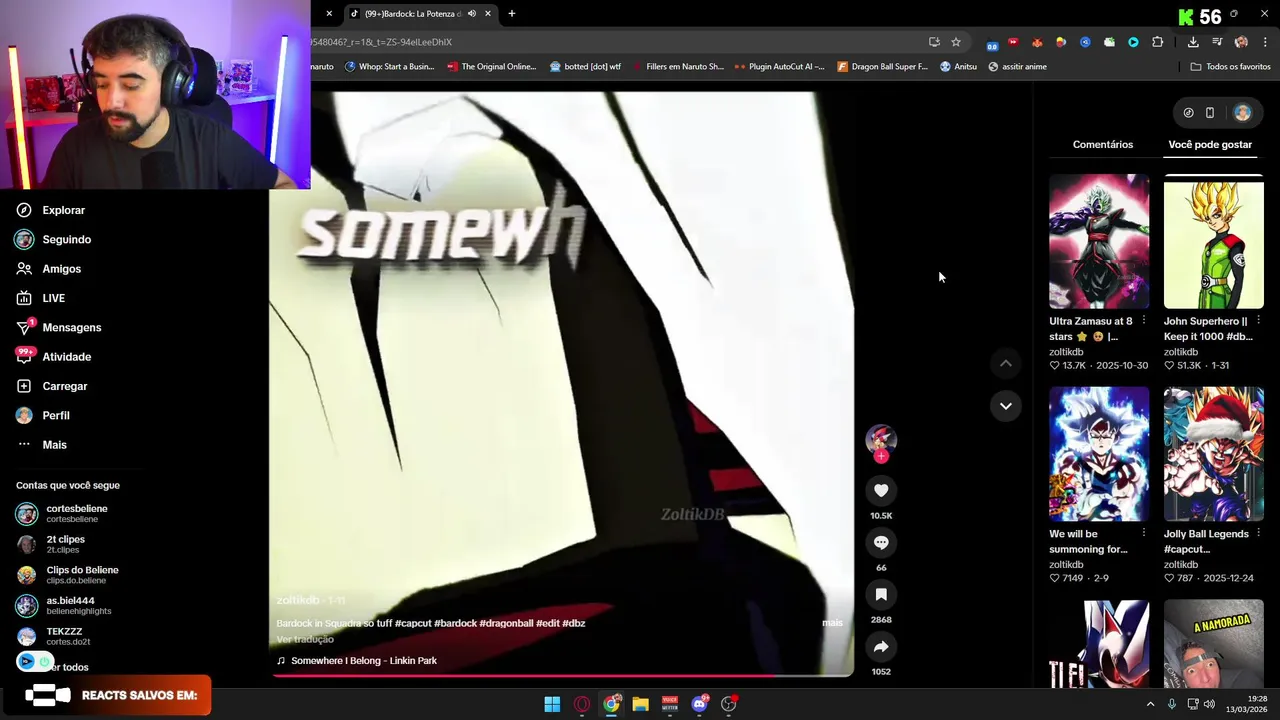Switch to the Comentários tab
This screenshot has height=720, width=1280.
coord(1103,144)
